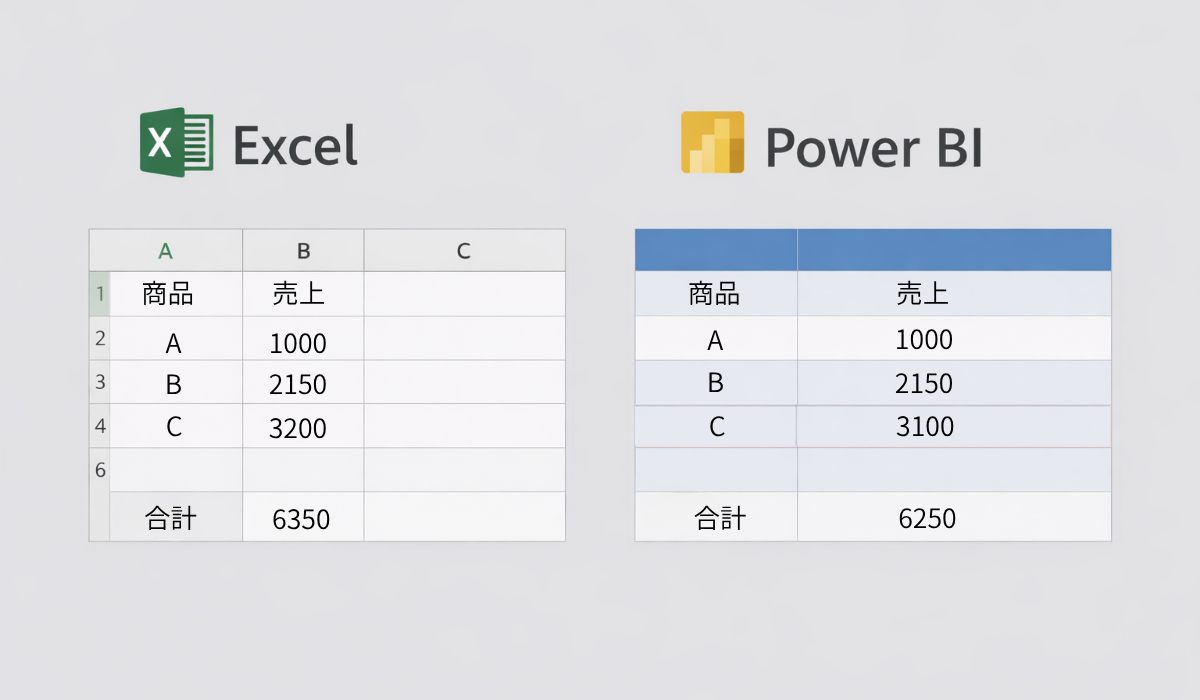Click Power BI row label A
Viewport: 1200px width, 700px height.
(x=716, y=338)
